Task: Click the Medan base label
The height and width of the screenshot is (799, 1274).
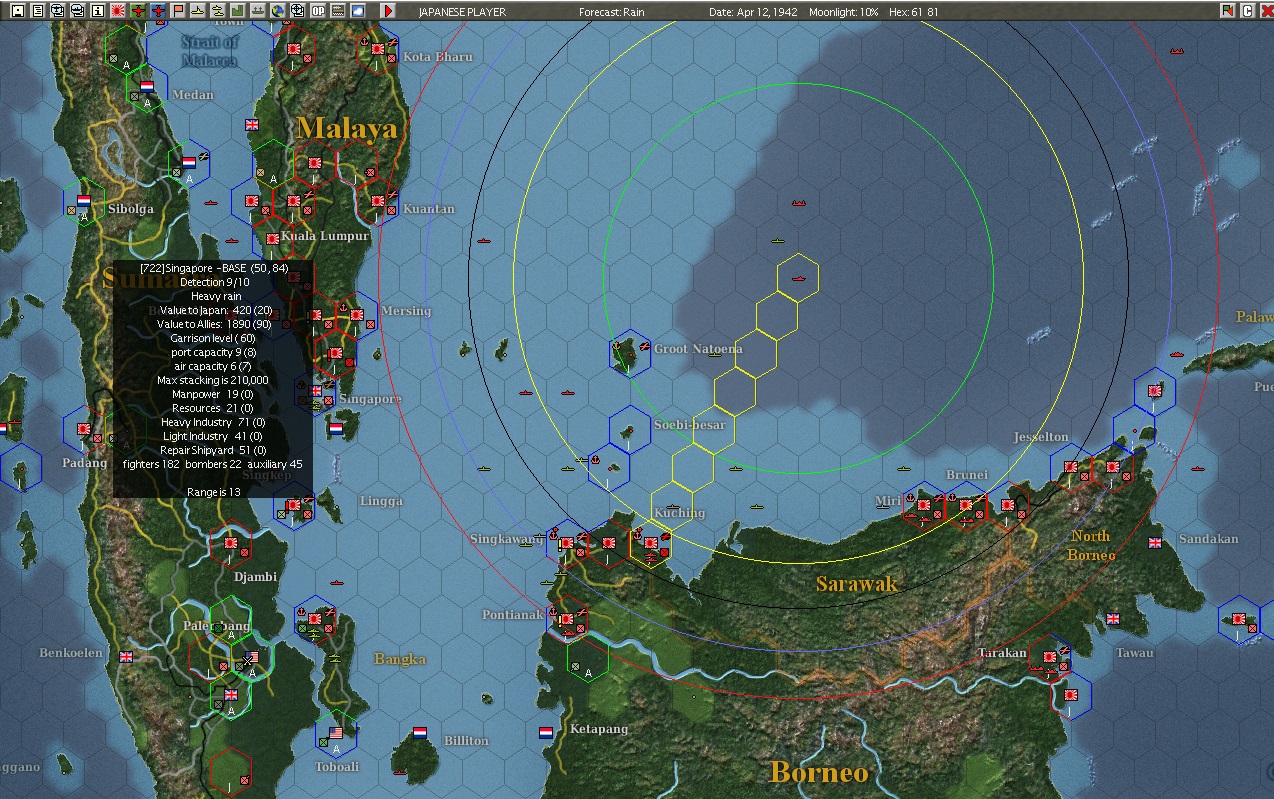Action: 193,95
